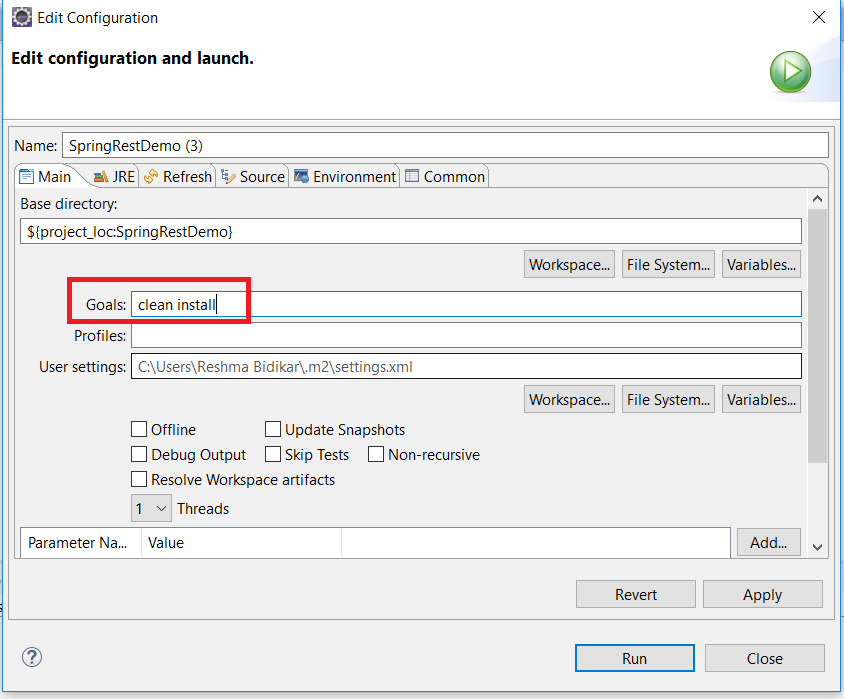Screen dimensions: 844x699
Task: Toggle the Skip Tests checkbox
Action: coord(273,454)
